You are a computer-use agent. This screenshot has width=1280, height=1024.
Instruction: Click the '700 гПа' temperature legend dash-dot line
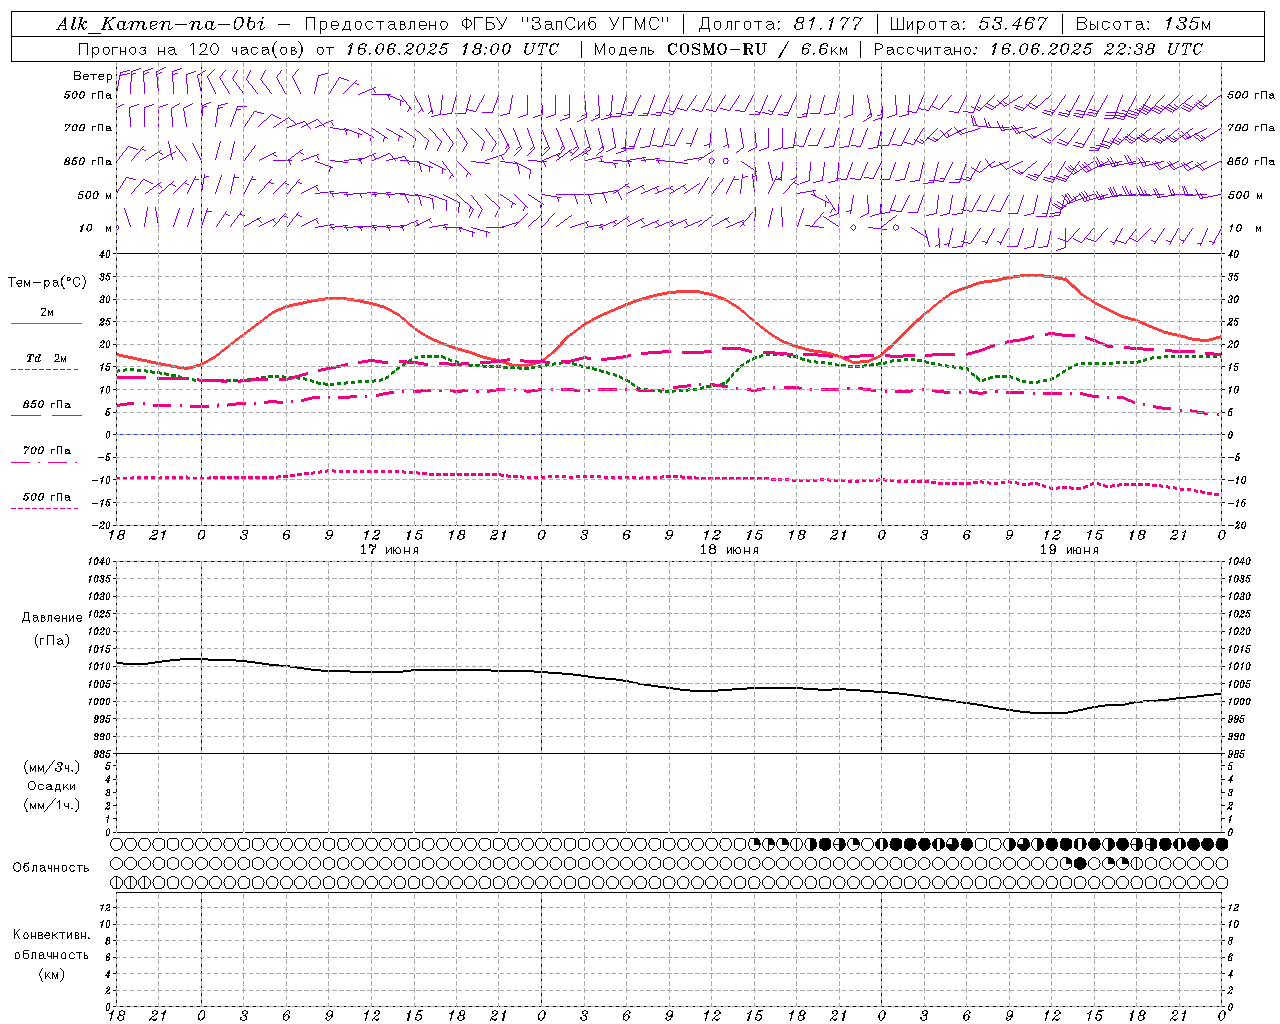[44, 462]
